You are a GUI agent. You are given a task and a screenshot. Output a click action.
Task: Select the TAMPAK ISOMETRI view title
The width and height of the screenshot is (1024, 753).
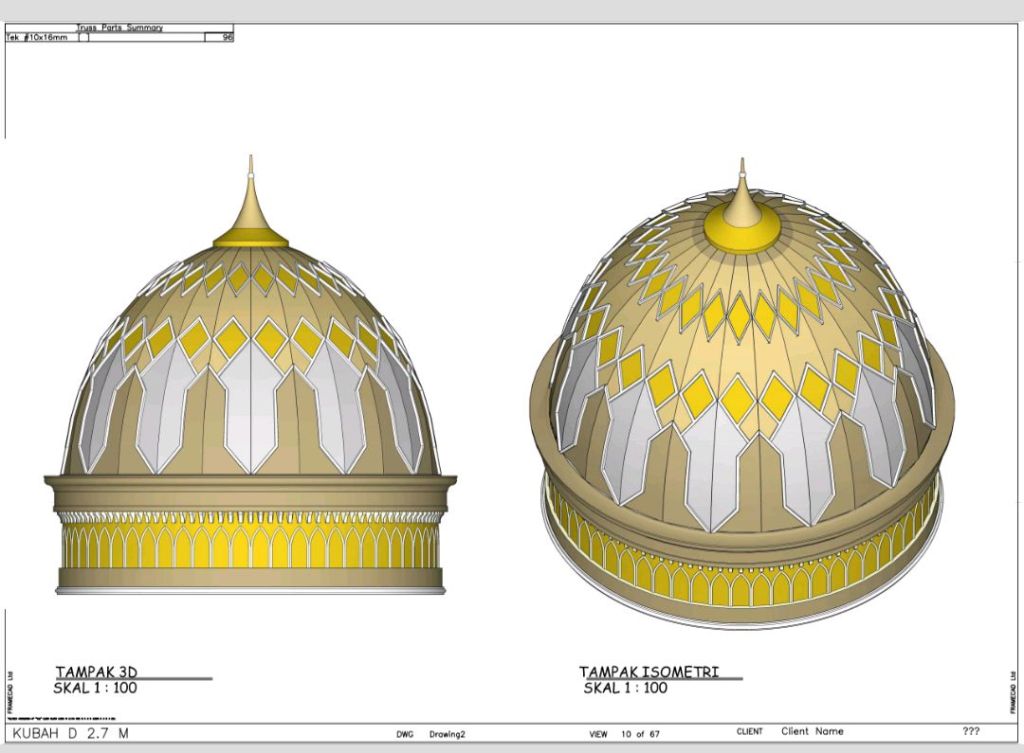(x=649, y=672)
